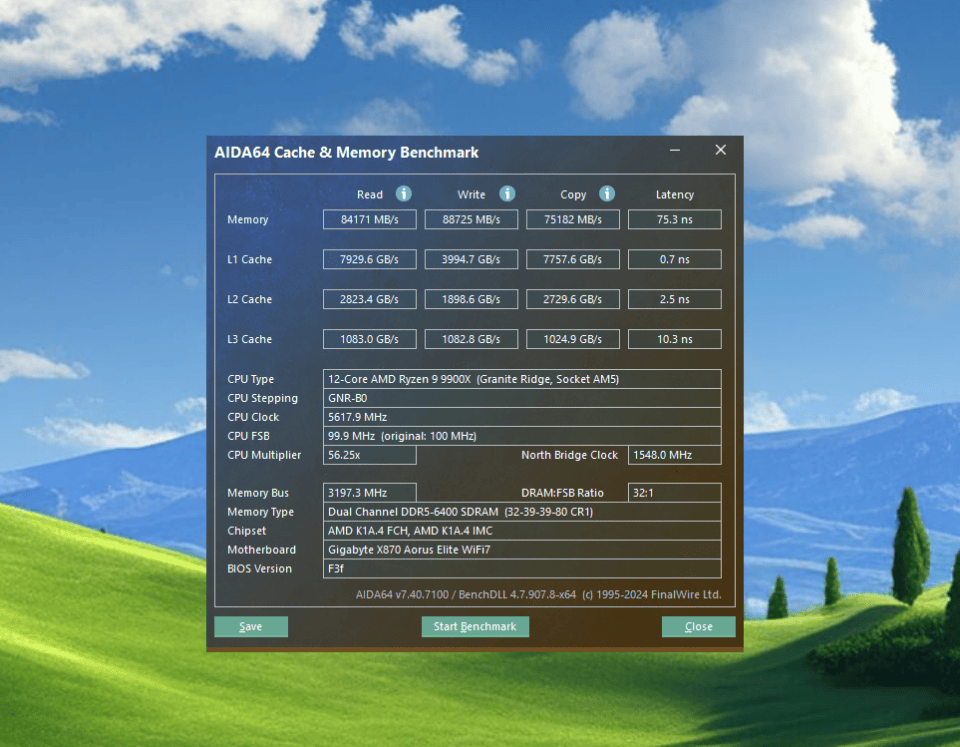This screenshot has width=960, height=747.
Task: Select the Memory Type DDR5-6400 field
Action: coord(520,511)
